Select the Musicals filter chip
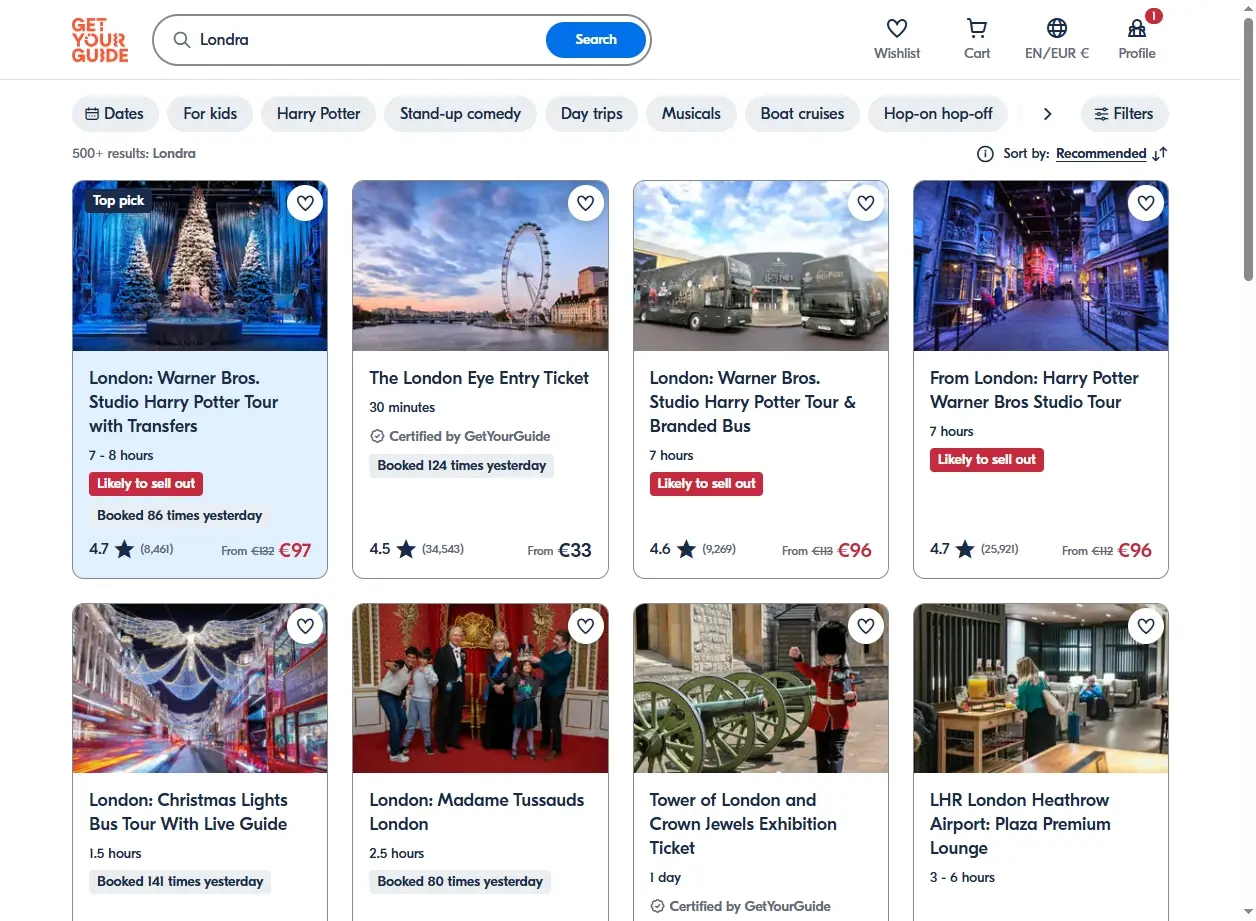Viewport: 1256px width, 921px height. (x=691, y=114)
